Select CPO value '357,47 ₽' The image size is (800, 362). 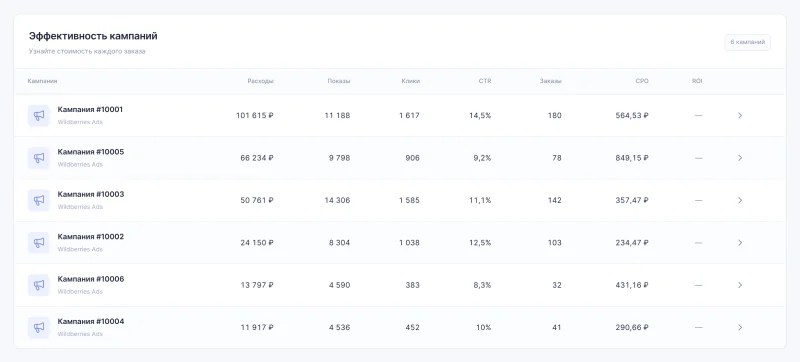(x=632, y=200)
